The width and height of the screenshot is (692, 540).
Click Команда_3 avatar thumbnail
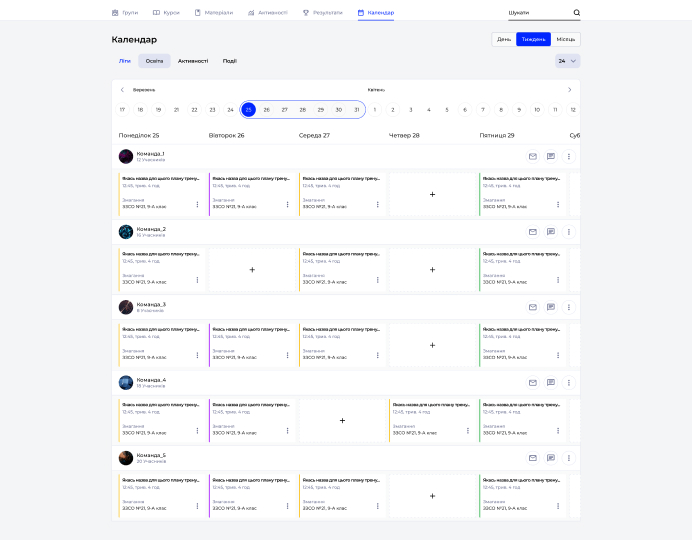pyautogui.click(x=126, y=307)
